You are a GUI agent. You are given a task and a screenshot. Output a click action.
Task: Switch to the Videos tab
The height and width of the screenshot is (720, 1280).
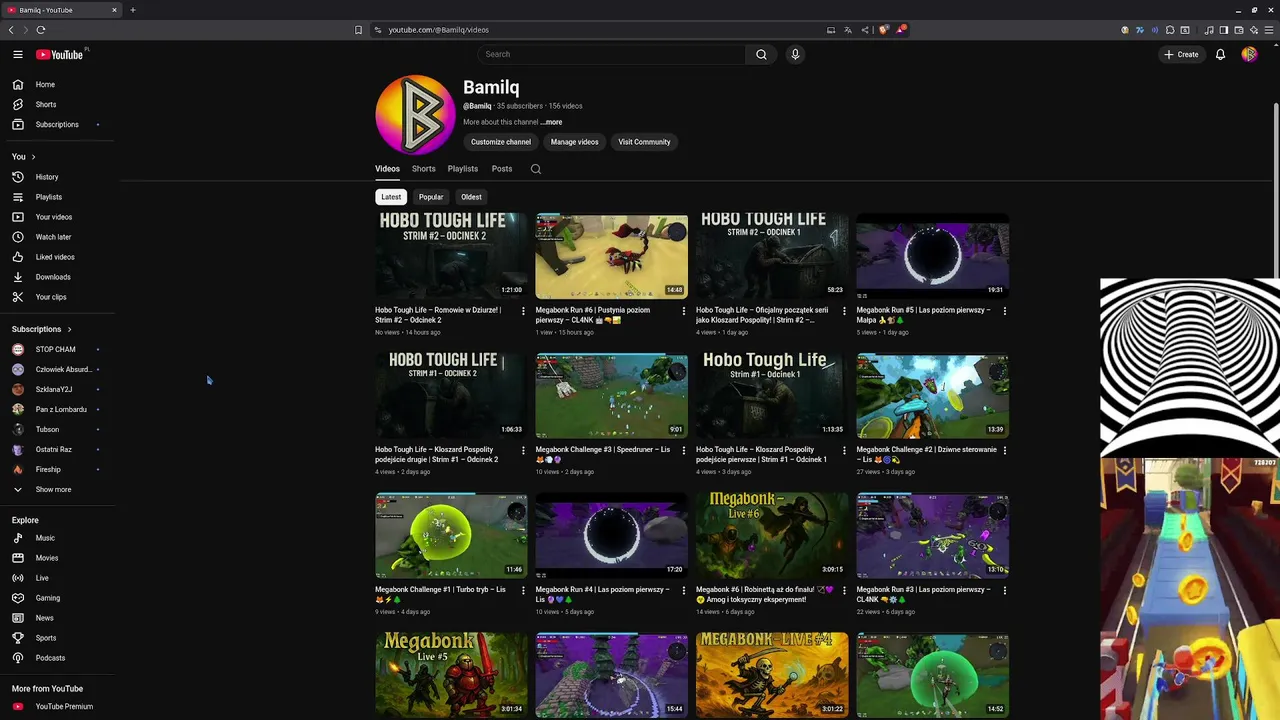pos(387,169)
